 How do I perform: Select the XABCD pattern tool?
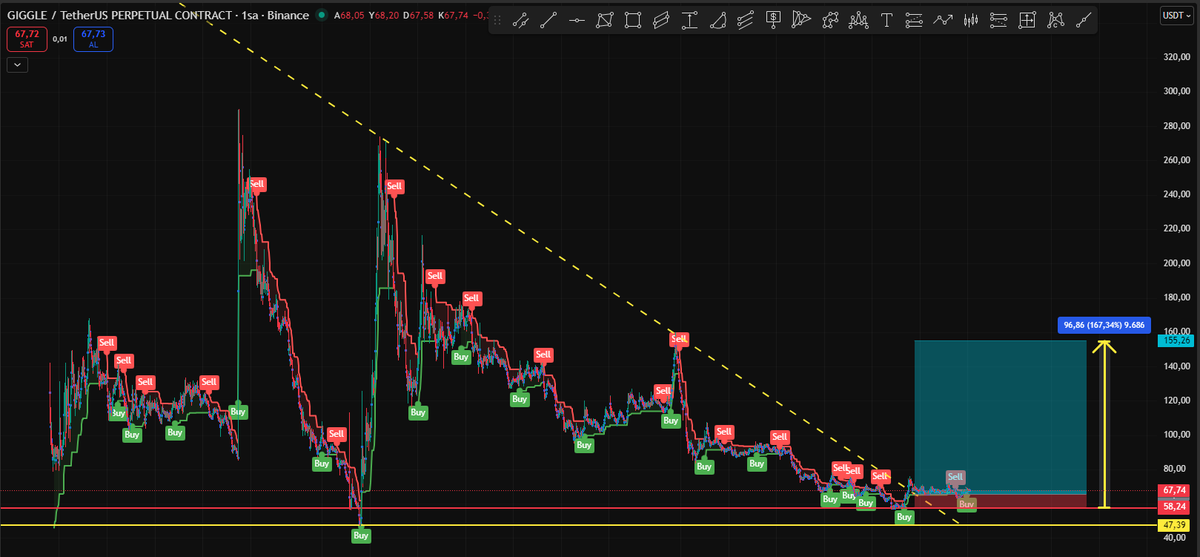pyautogui.click(x=1056, y=20)
